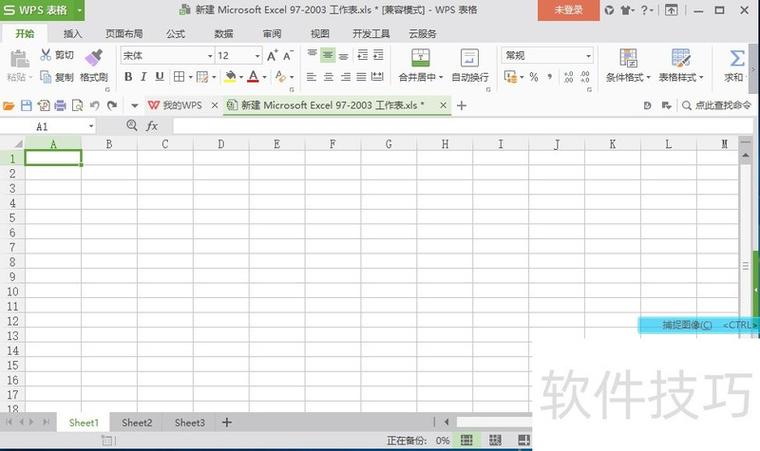Click the decrease decimal icon
This screenshot has width=760, height=451.
click(x=585, y=77)
